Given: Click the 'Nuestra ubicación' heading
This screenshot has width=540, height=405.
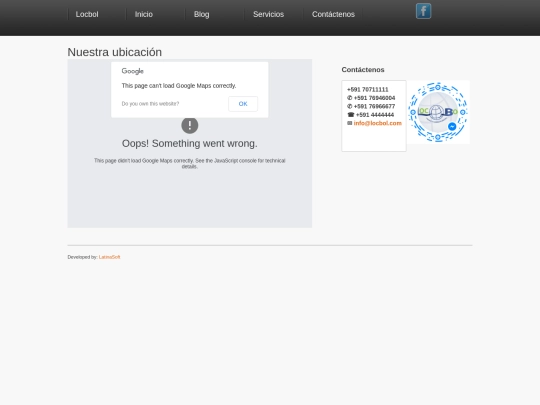Looking at the screenshot, I should click(x=115, y=52).
